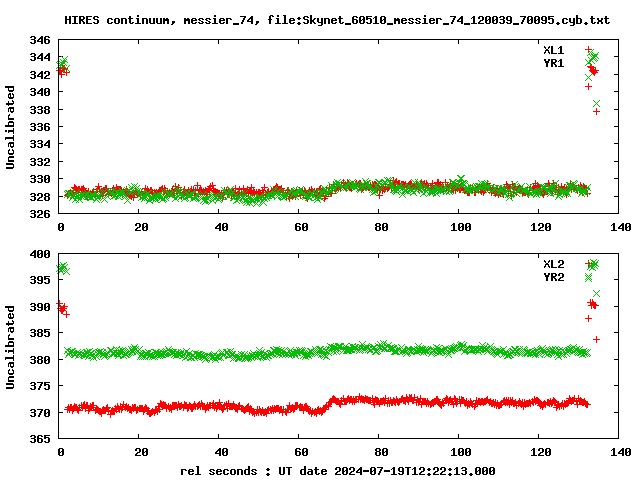Click the 365 y-axis tick label

[x=40, y=439]
